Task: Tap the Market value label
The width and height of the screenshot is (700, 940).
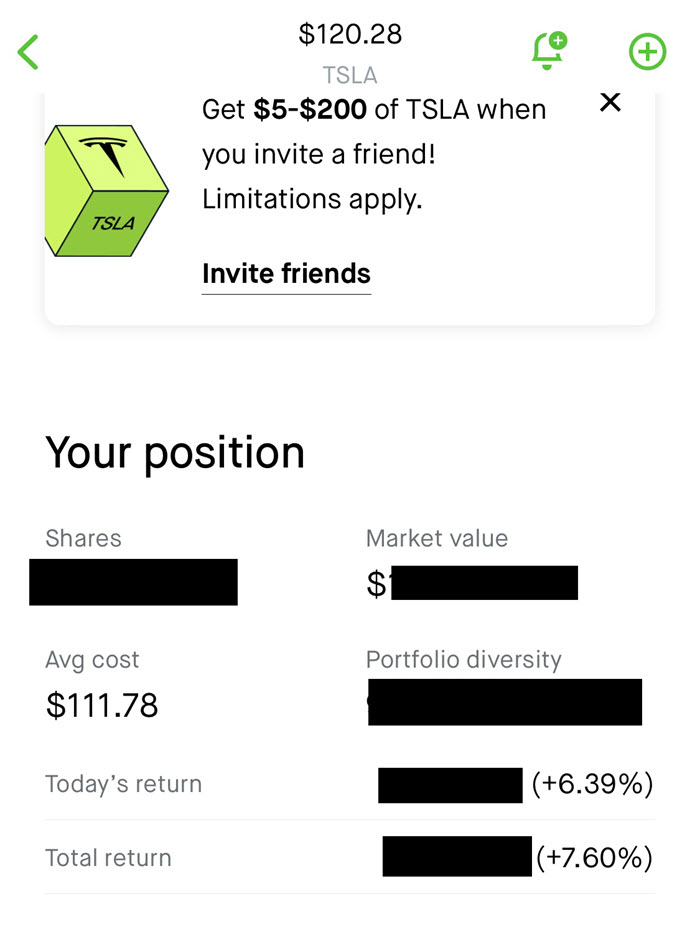Action: coord(437,538)
